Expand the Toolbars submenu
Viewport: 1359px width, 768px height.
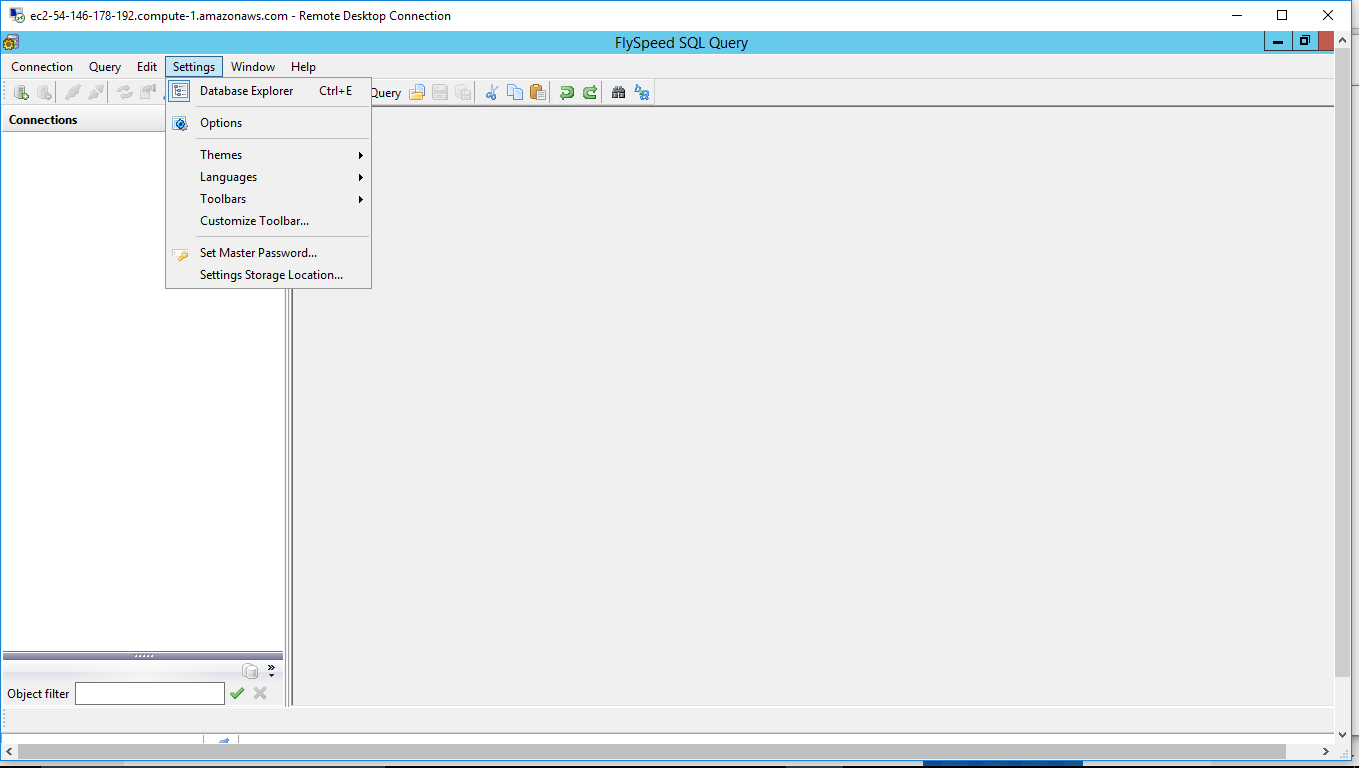pos(222,199)
